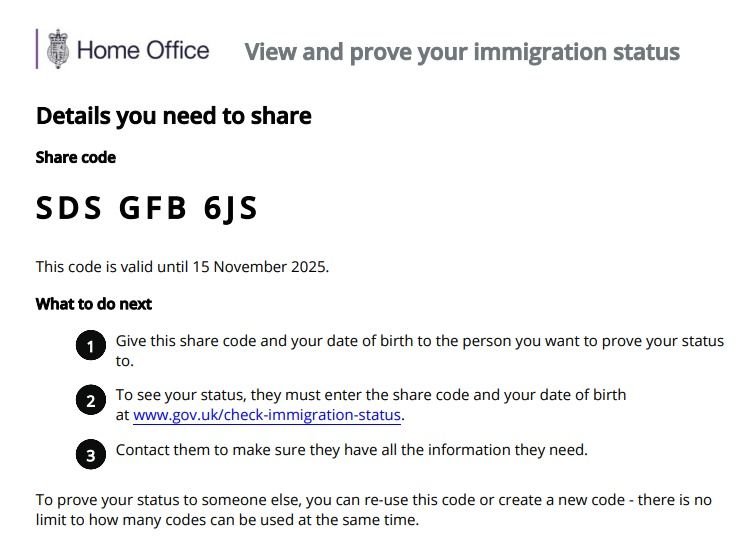Click the step 3 numbered circle
Viewport: 753px width, 540px height.
tap(91, 454)
